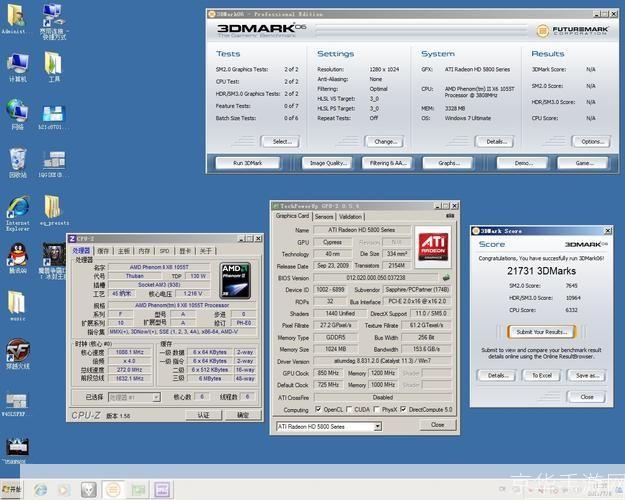Click the Futuremark logo in the 3DMark06 window
Screen dimensions: 625x500
click(572, 30)
